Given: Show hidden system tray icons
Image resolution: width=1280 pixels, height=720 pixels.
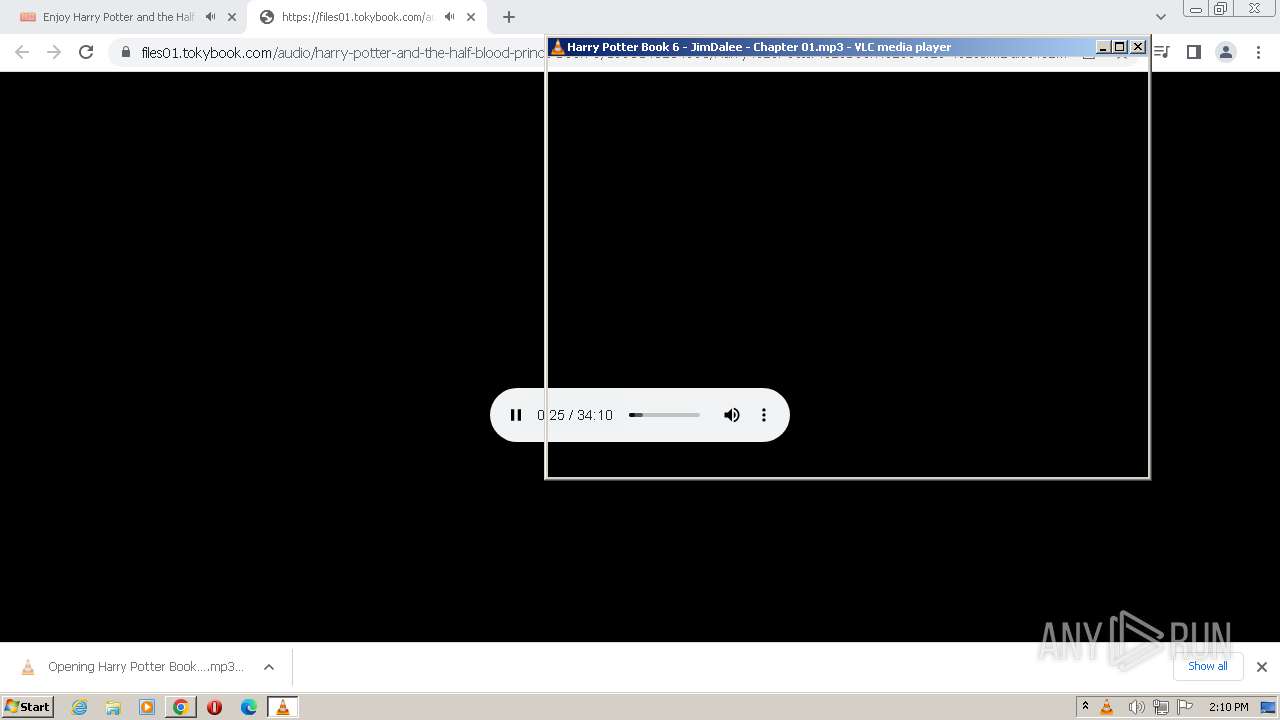Looking at the screenshot, I should (1085, 707).
